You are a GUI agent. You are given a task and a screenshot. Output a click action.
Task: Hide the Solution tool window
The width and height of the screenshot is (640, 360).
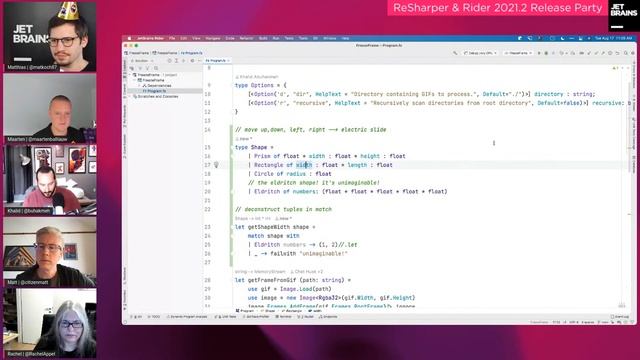[199, 60]
